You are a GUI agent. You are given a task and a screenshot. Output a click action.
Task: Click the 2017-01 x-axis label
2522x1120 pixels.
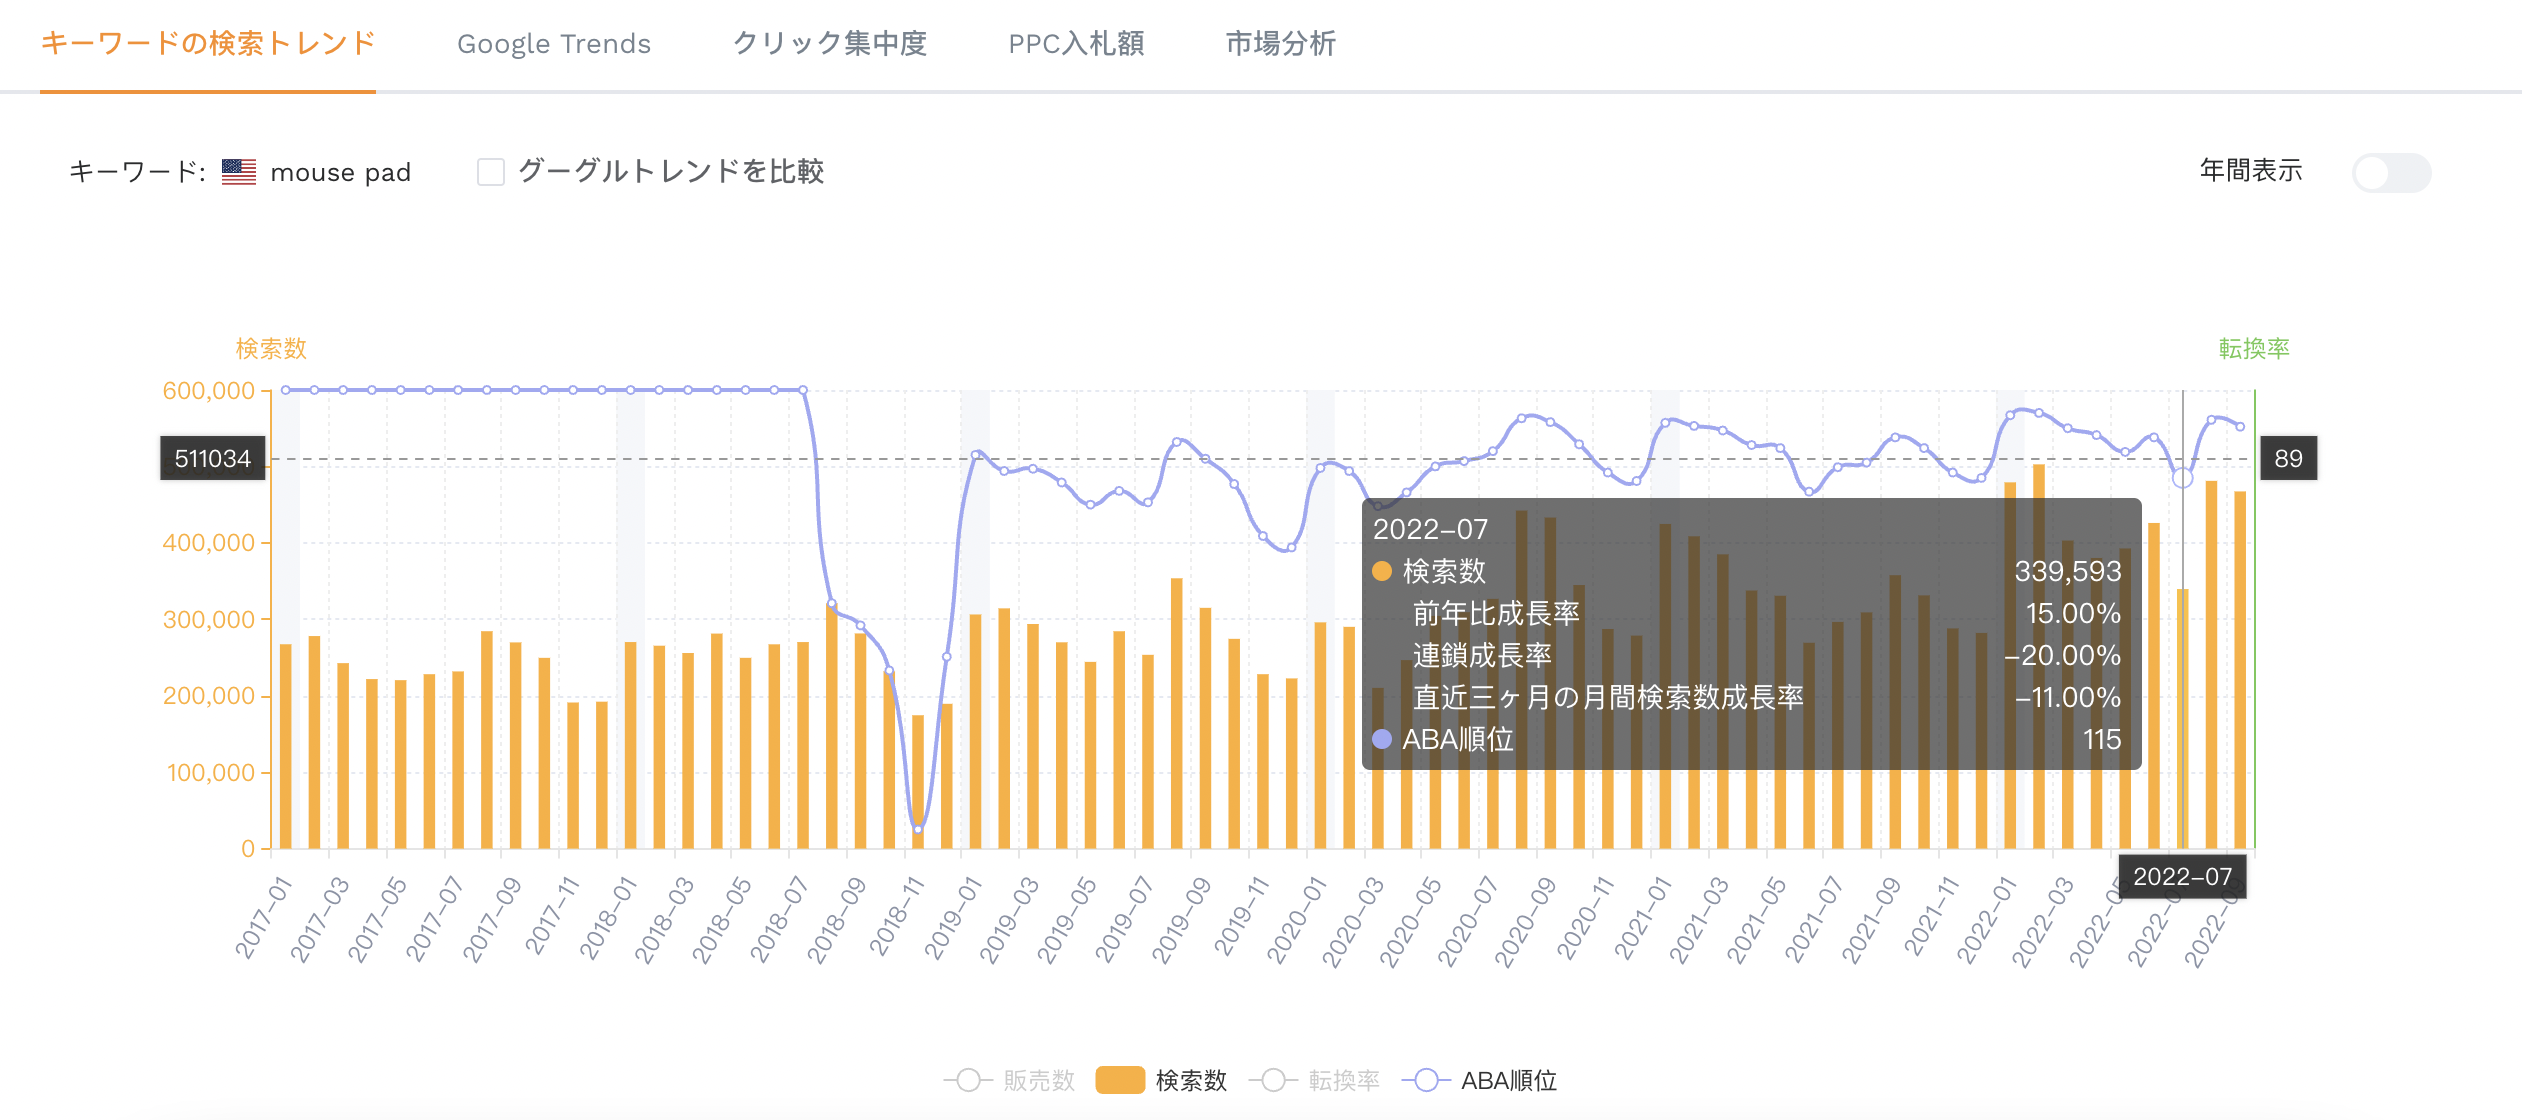tap(264, 918)
